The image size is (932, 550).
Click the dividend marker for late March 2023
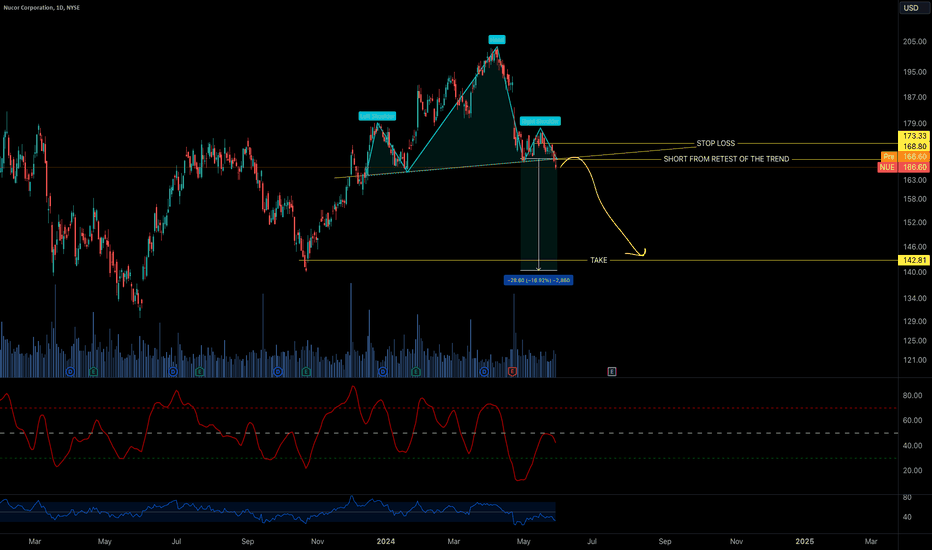70,372
